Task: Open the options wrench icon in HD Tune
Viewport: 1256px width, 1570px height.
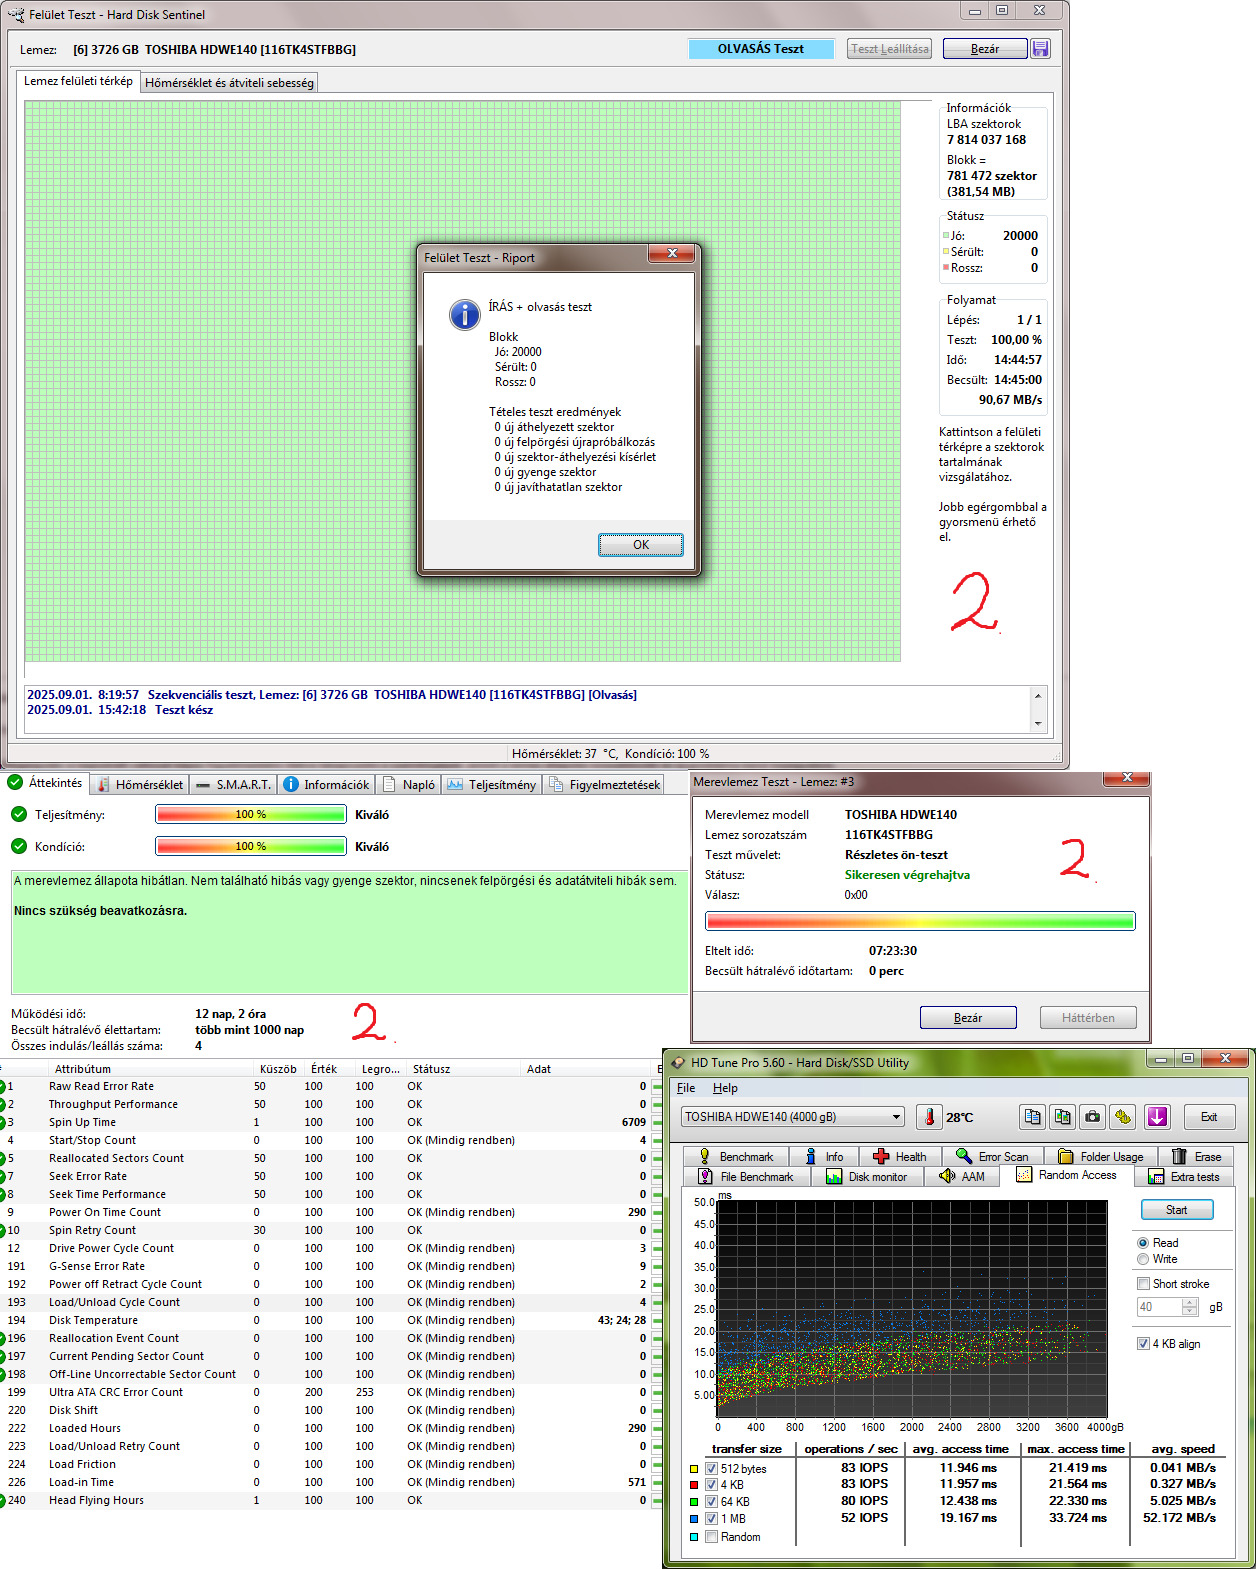Action: click(1123, 1117)
